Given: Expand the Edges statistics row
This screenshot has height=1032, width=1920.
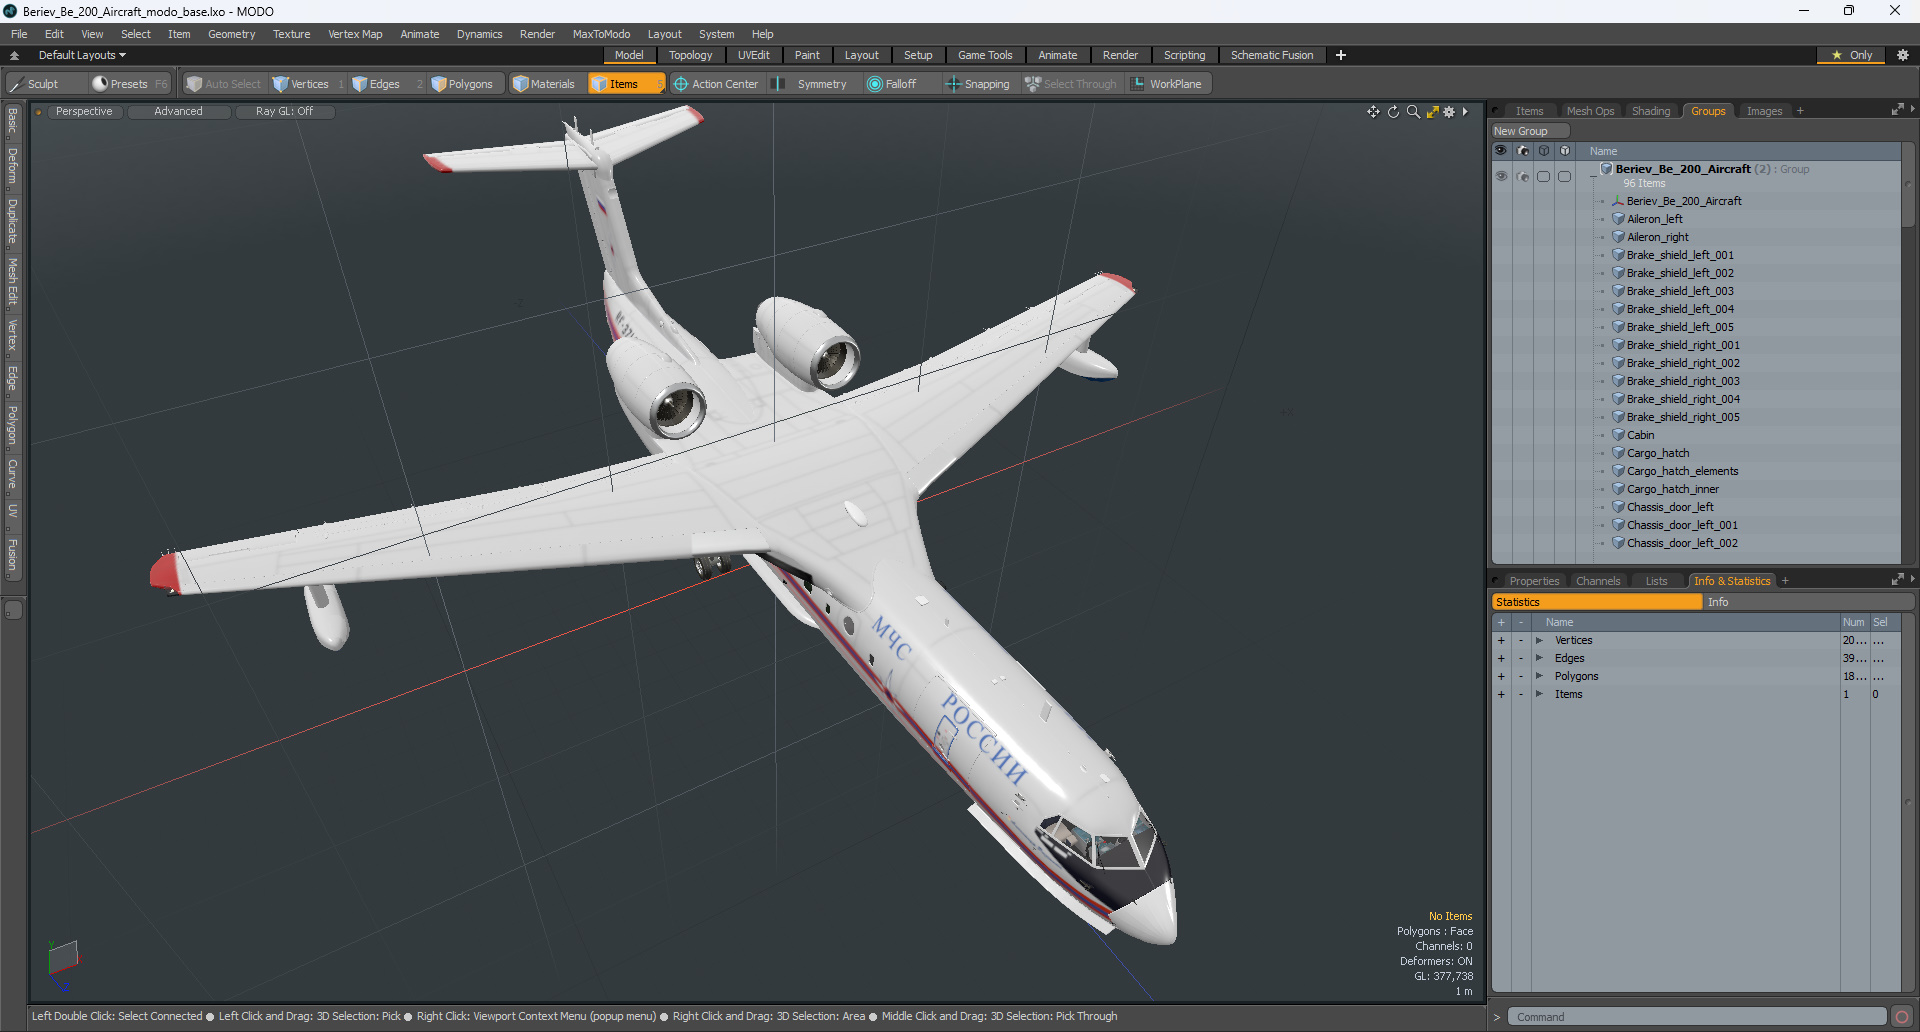Looking at the screenshot, I should coord(1540,658).
